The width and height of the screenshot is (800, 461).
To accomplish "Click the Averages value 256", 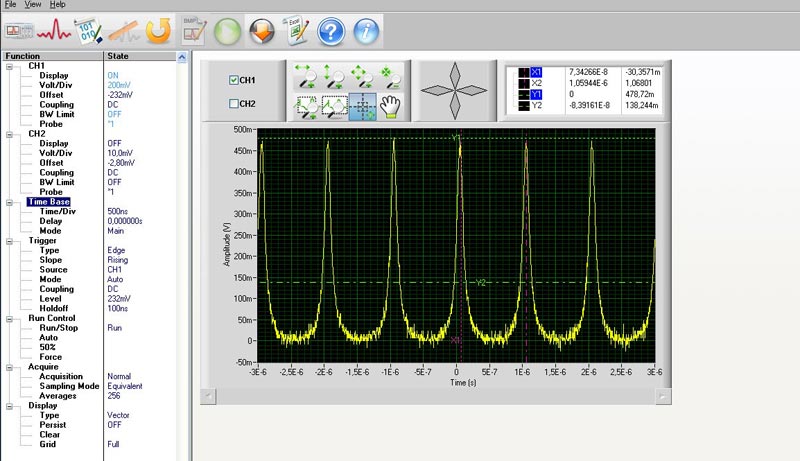I will click(114, 396).
